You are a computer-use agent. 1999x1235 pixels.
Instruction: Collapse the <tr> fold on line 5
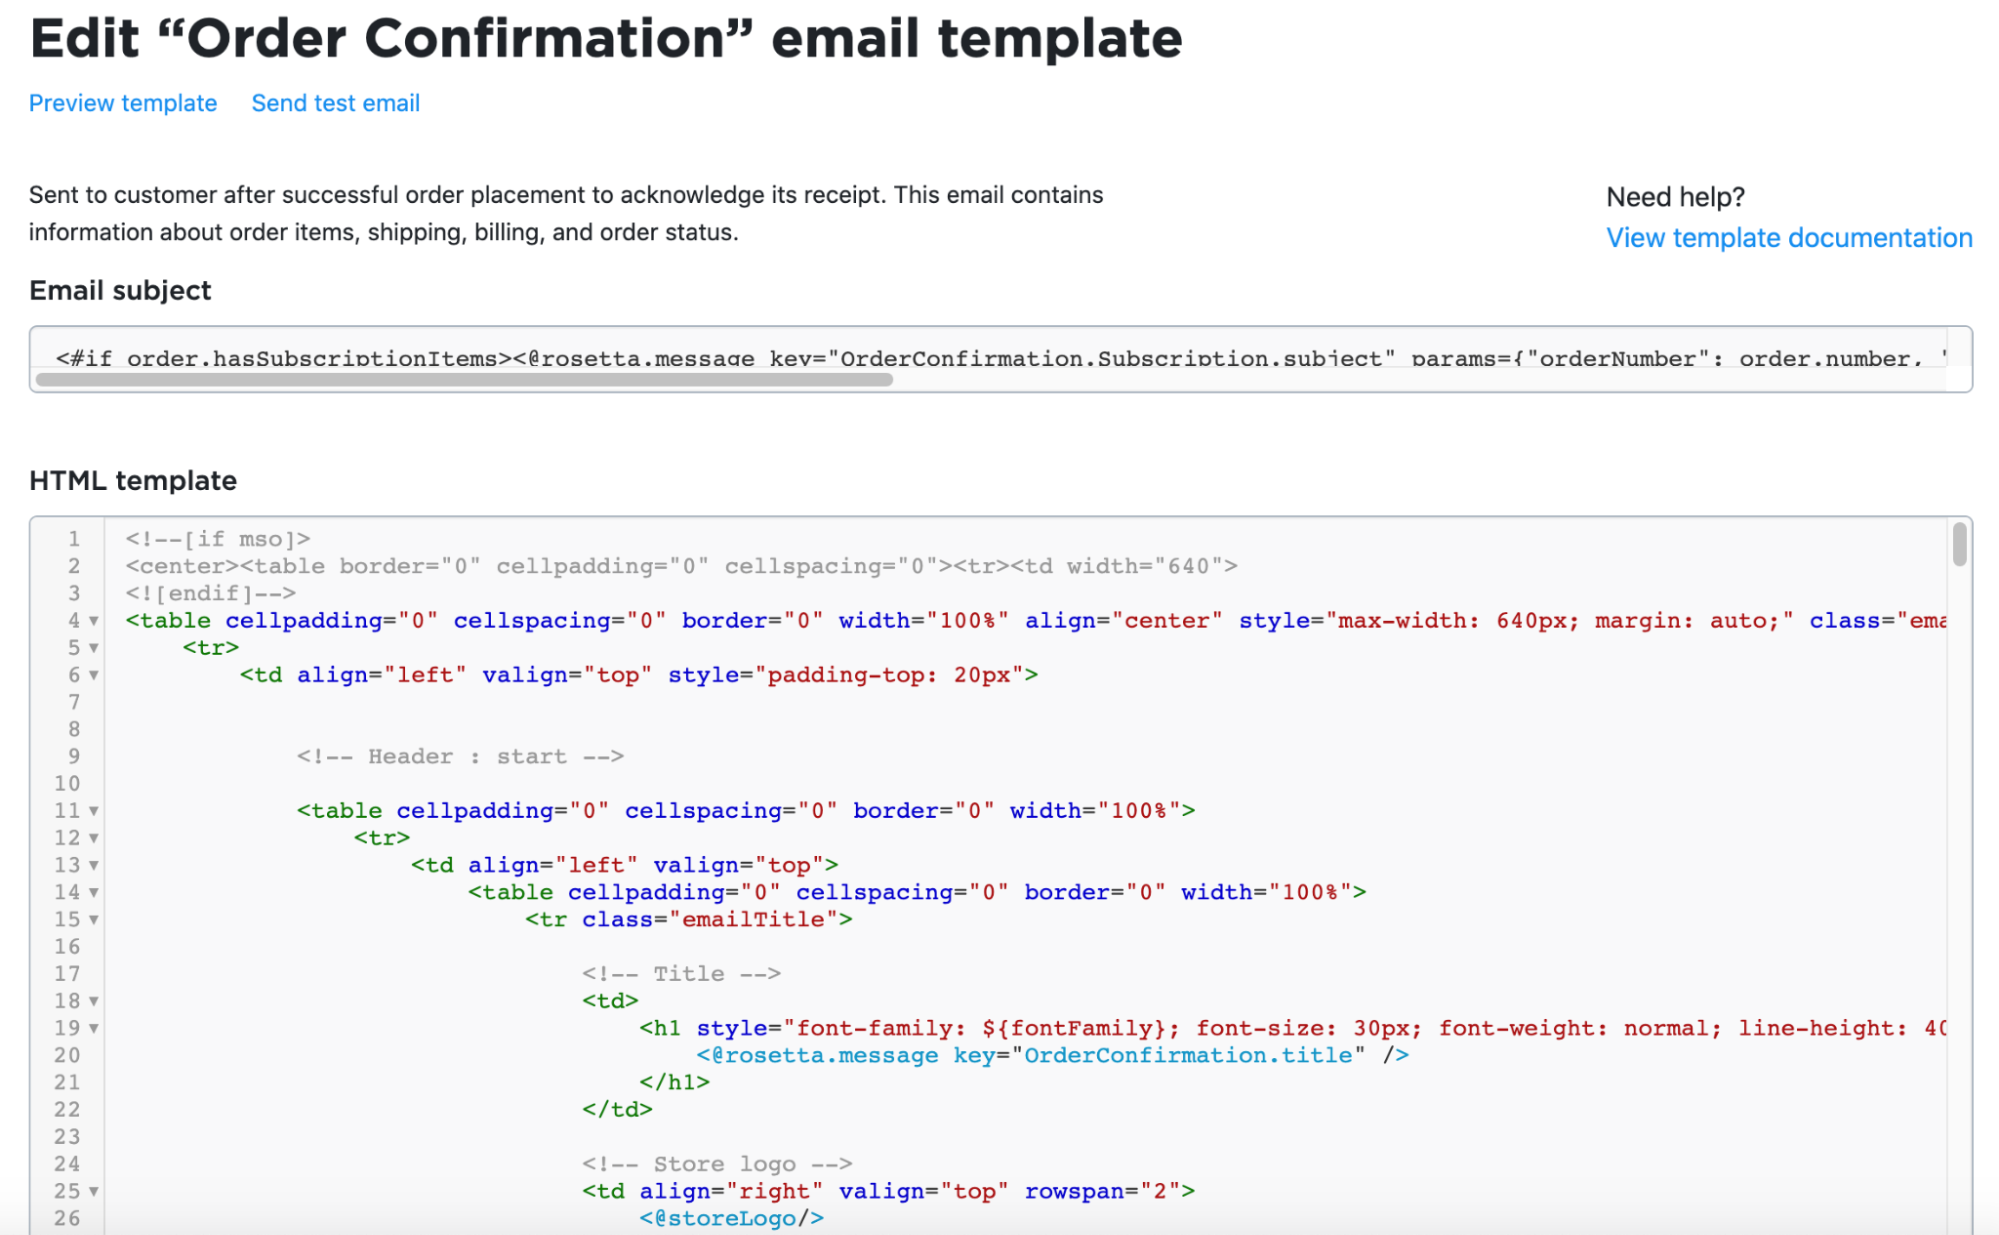[x=92, y=648]
